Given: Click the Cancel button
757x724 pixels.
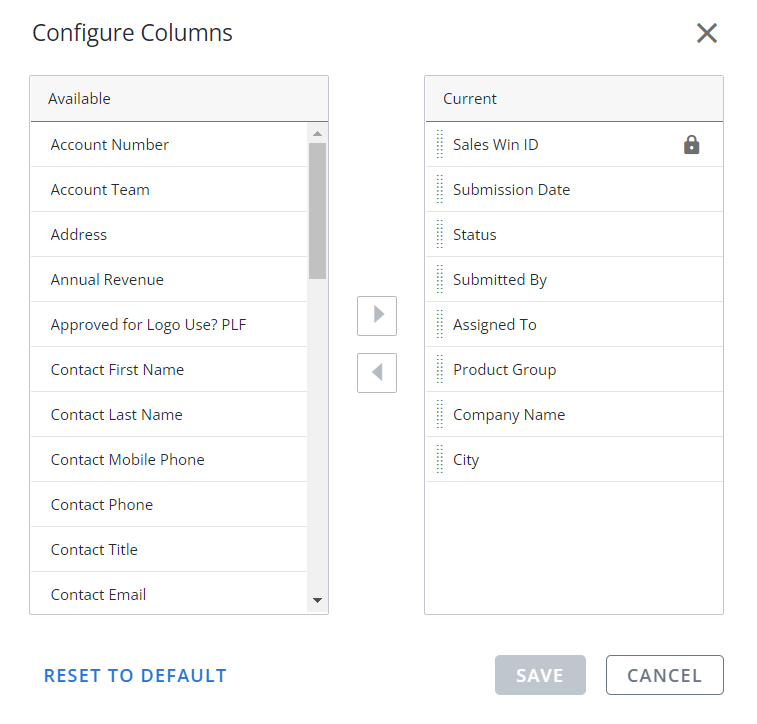Looking at the screenshot, I should pos(665,675).
